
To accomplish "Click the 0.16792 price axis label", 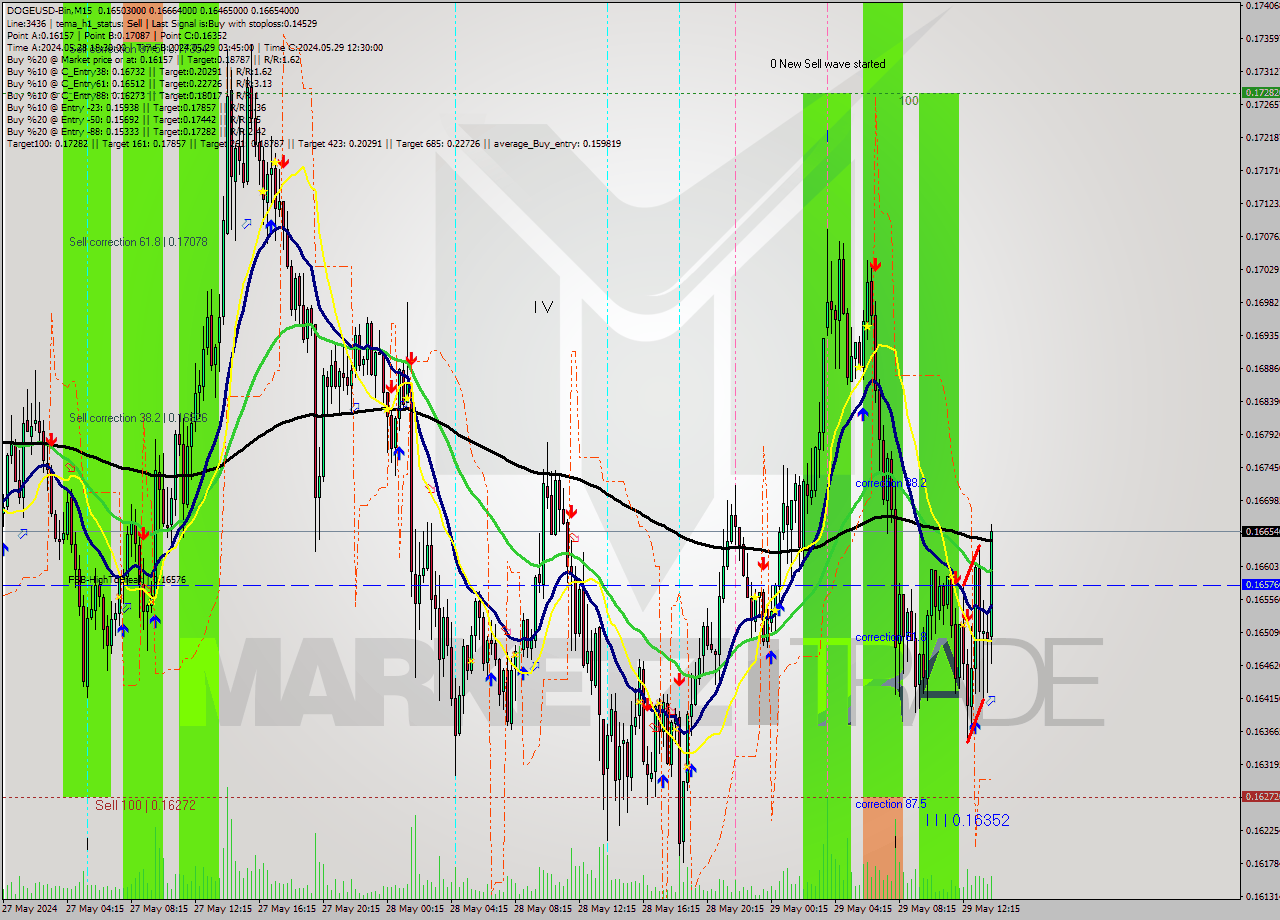I will [1263, 434].
